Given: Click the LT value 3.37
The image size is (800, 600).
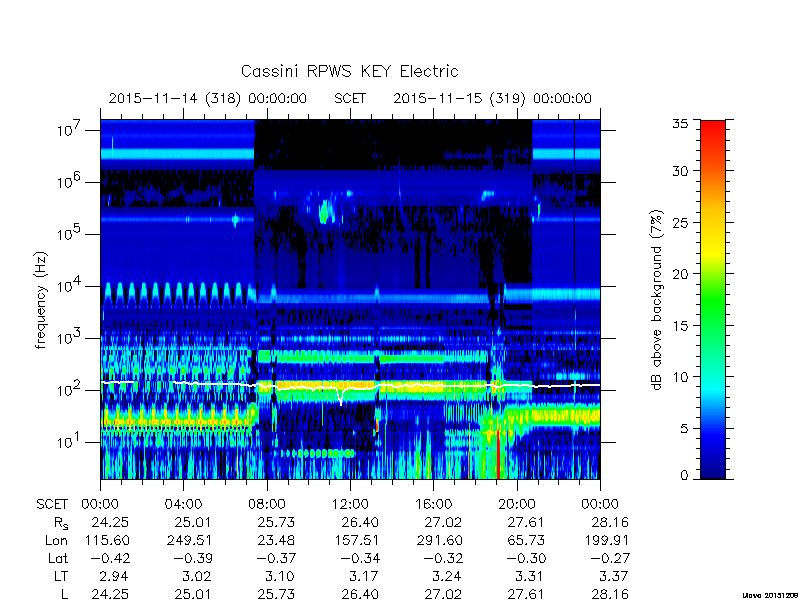Looking at the screenshot, I should pyautogui.click(x=614, y=576).
